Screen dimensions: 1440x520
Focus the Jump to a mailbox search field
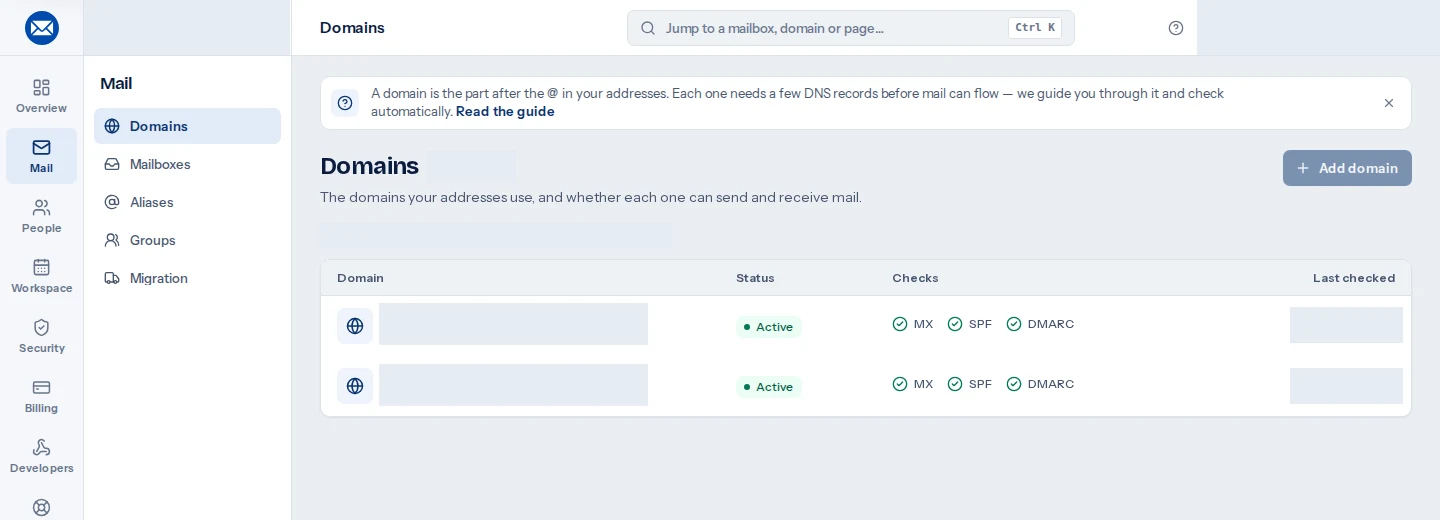pyautogui.click(x=851, y=28)
